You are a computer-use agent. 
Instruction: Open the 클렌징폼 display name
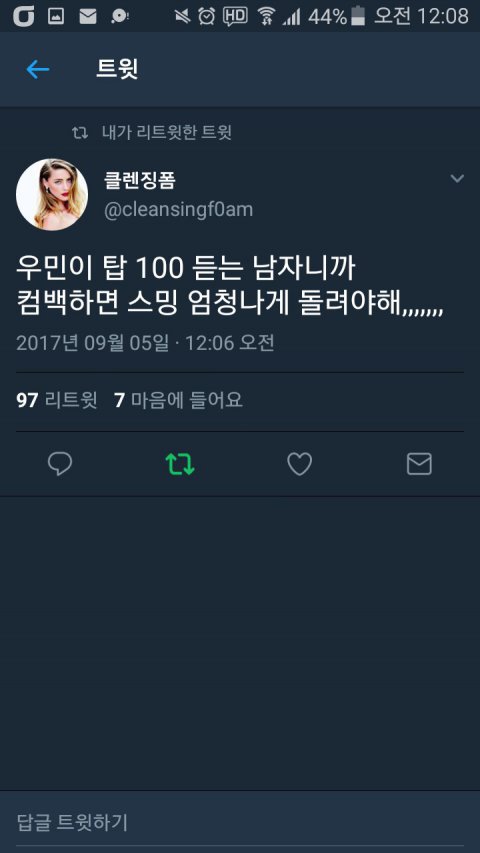click(x=140, y=180)
